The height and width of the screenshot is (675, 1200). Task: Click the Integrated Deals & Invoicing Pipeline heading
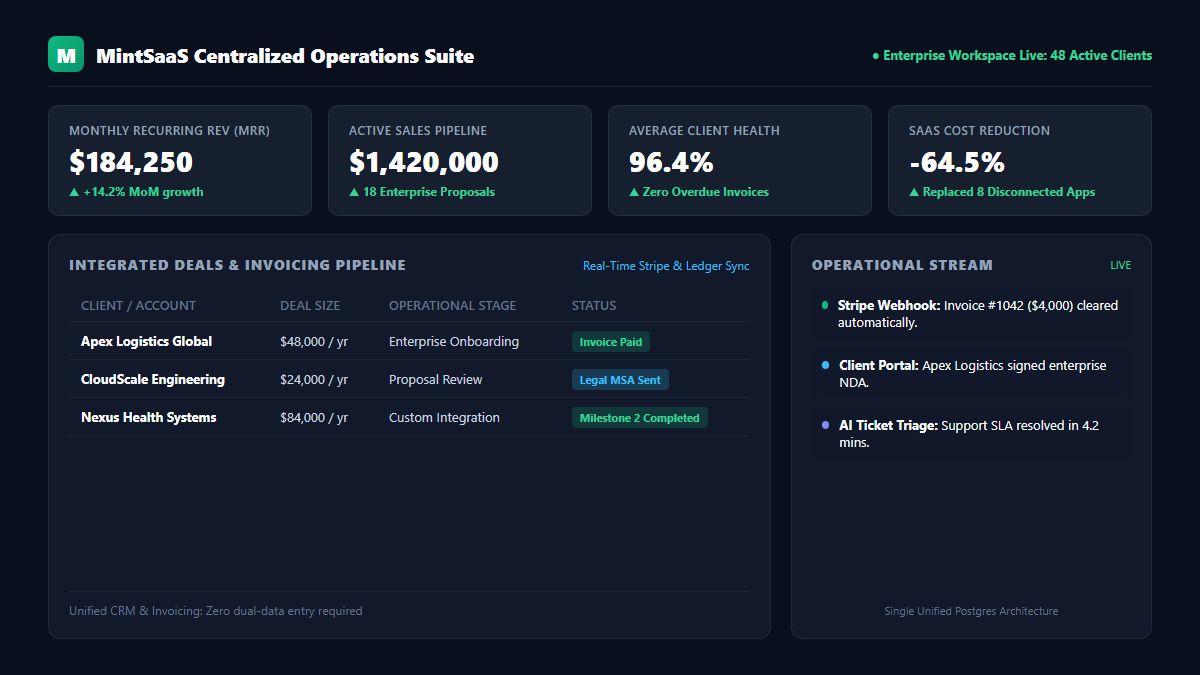coord(237,265)
